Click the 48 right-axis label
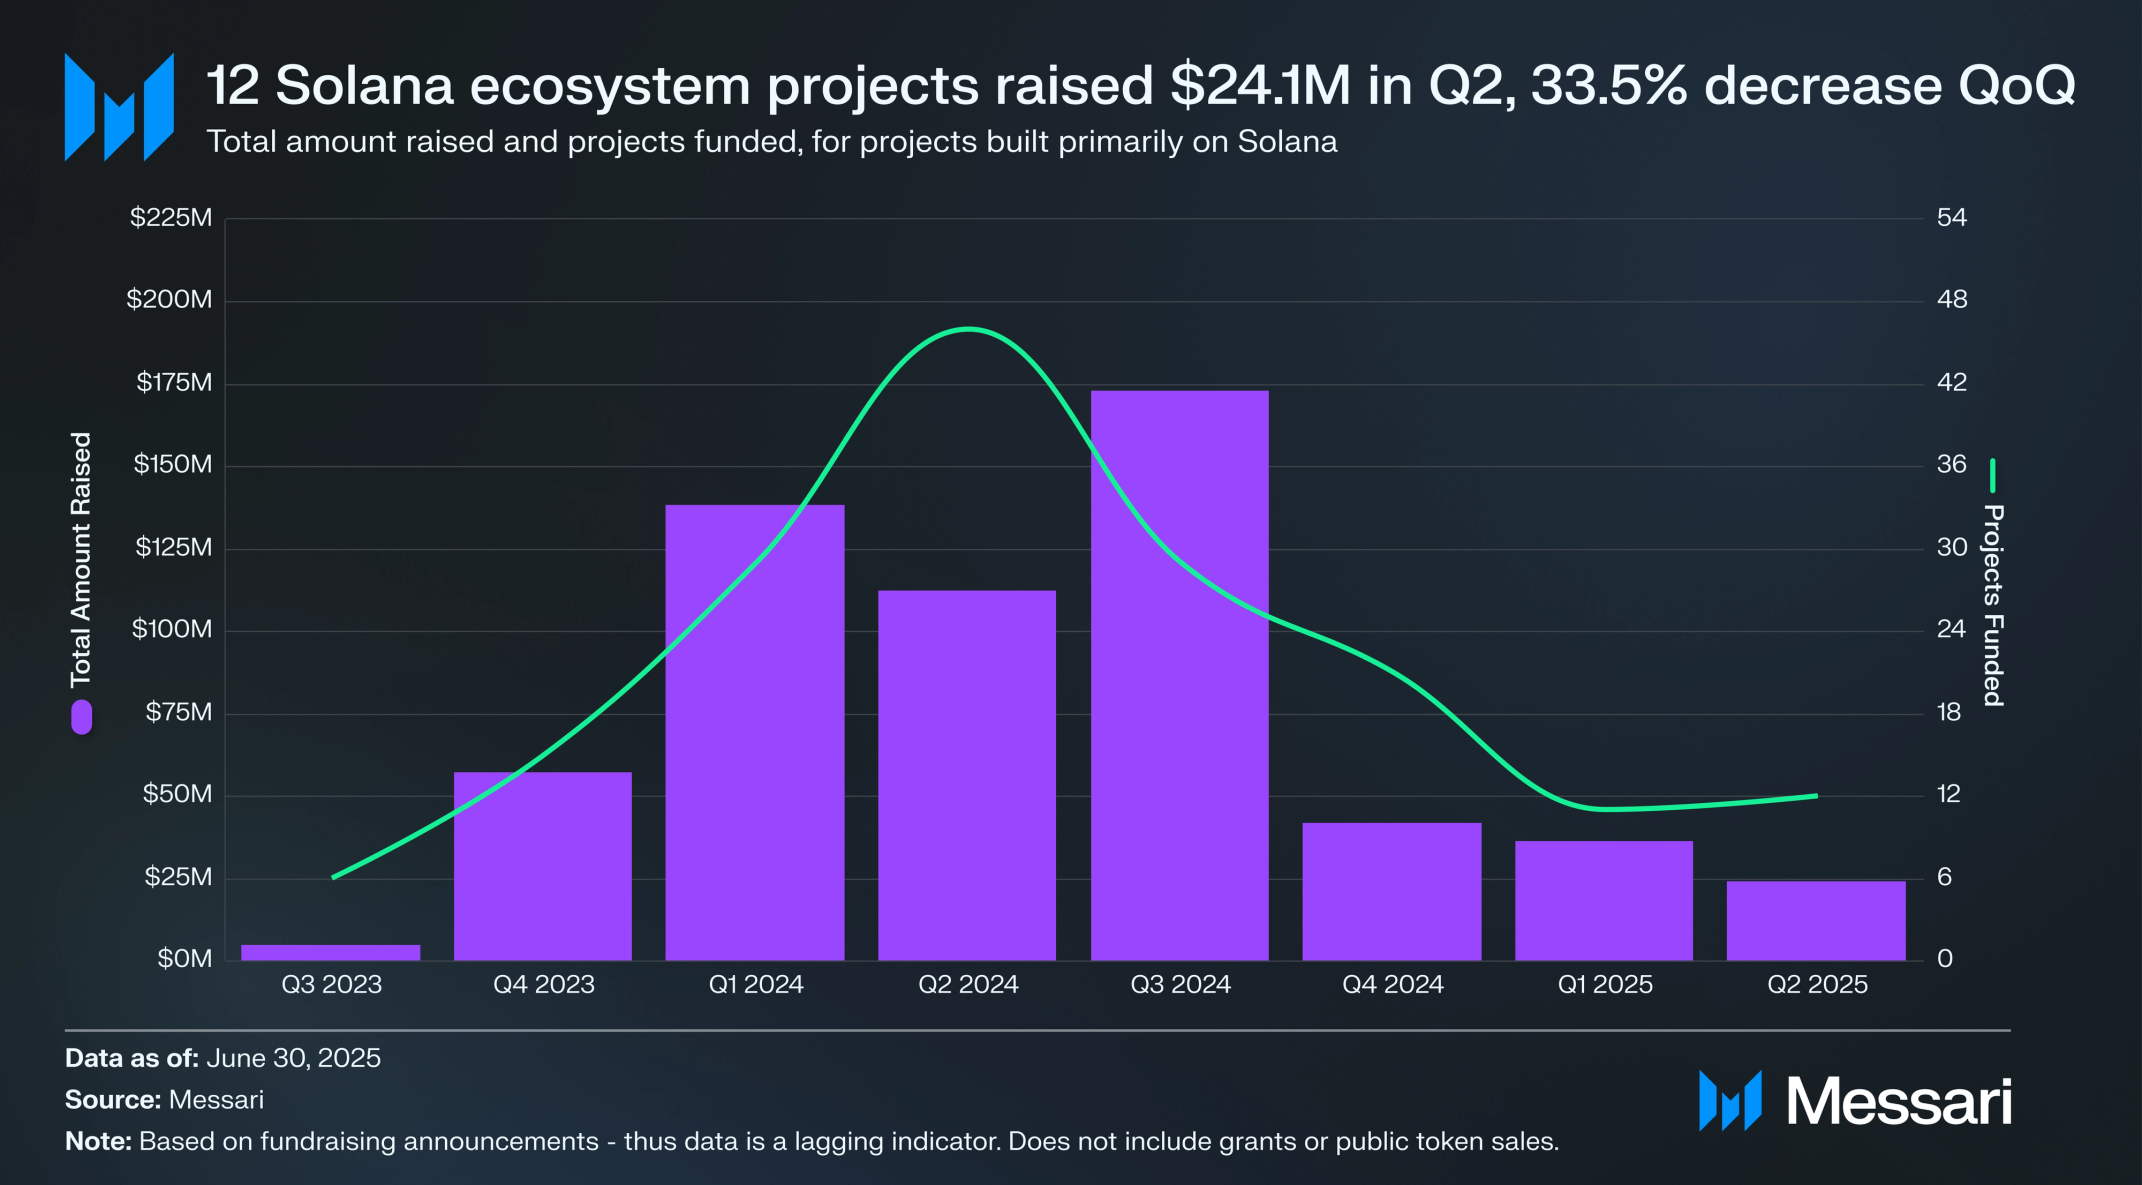This screenshot has width=2142, height=1185. pyautogui.click(x=1952, y=300)
